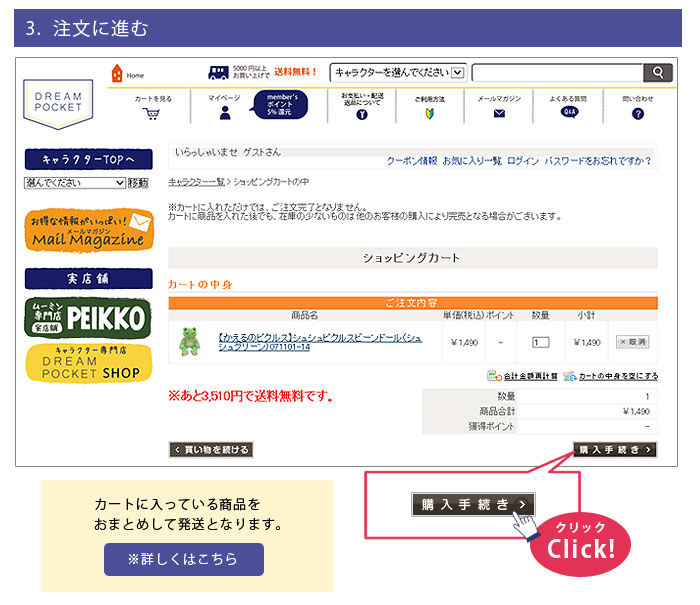Click the ログイン link
700x605 pixels.
pos(522,161)
